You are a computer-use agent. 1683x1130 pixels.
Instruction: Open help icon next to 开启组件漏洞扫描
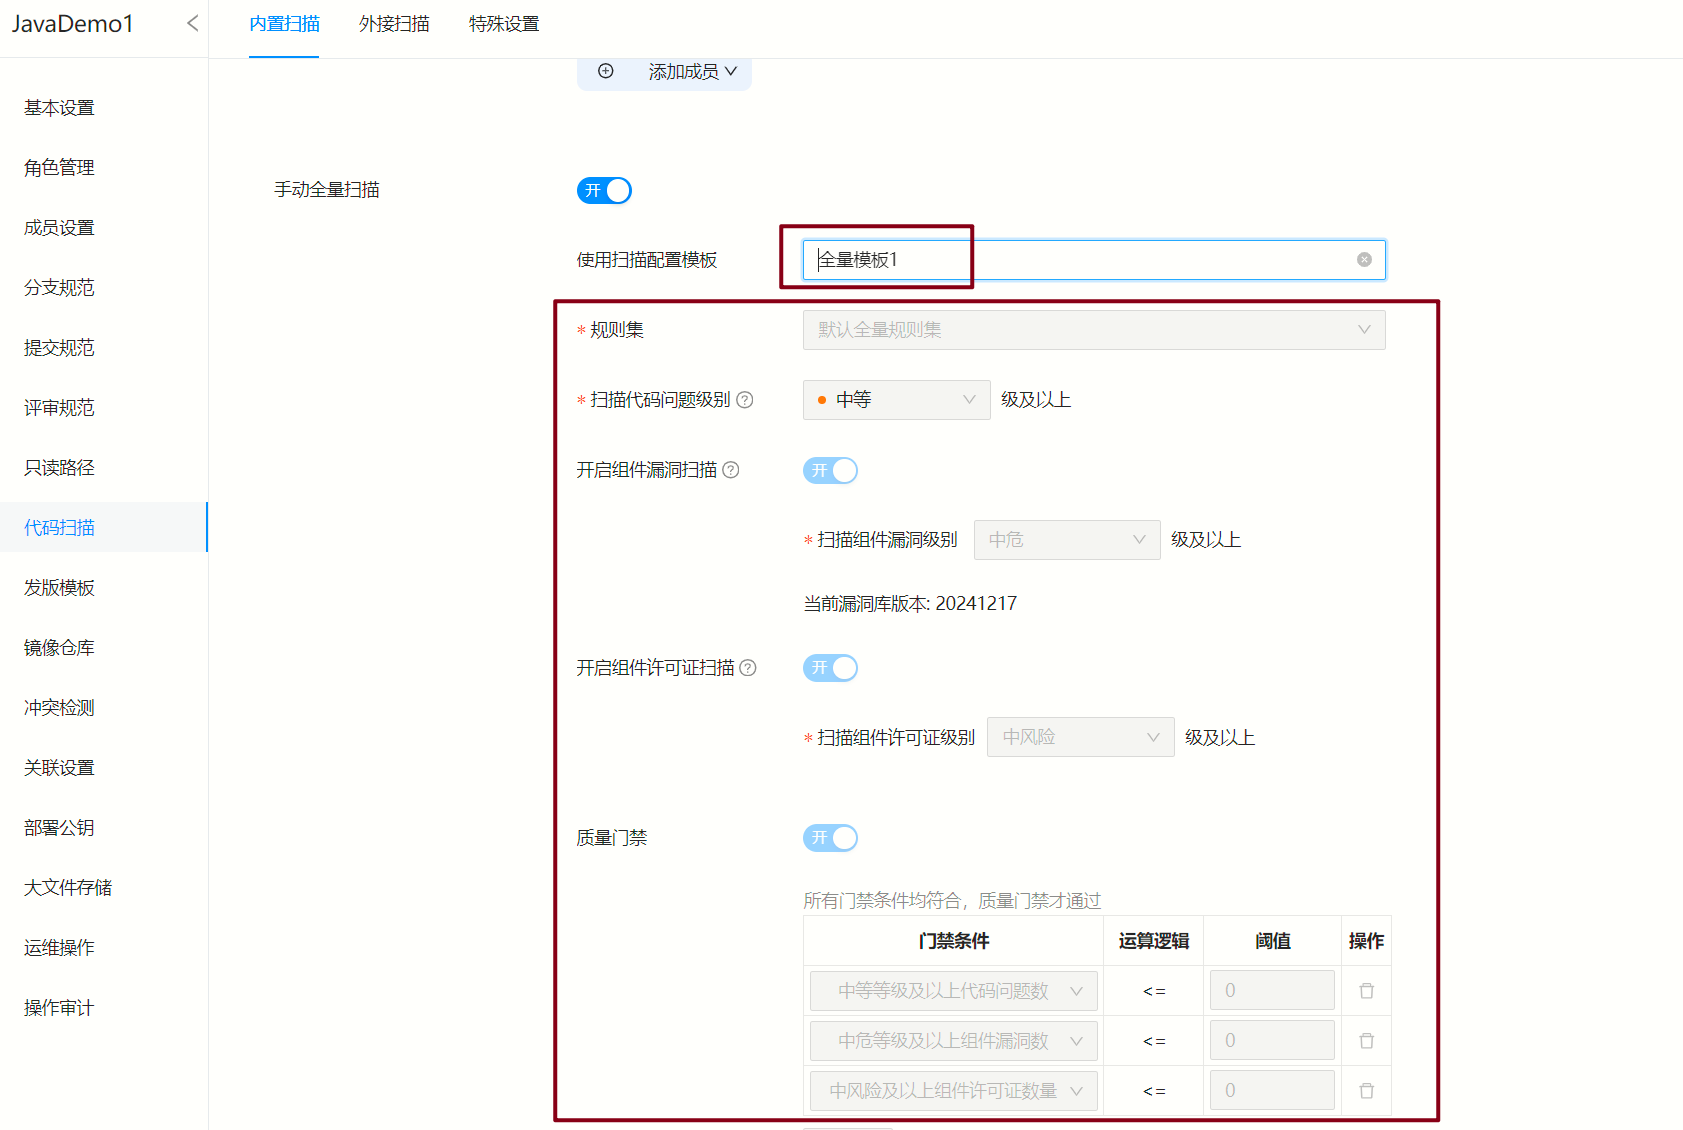tap(731, 470)
